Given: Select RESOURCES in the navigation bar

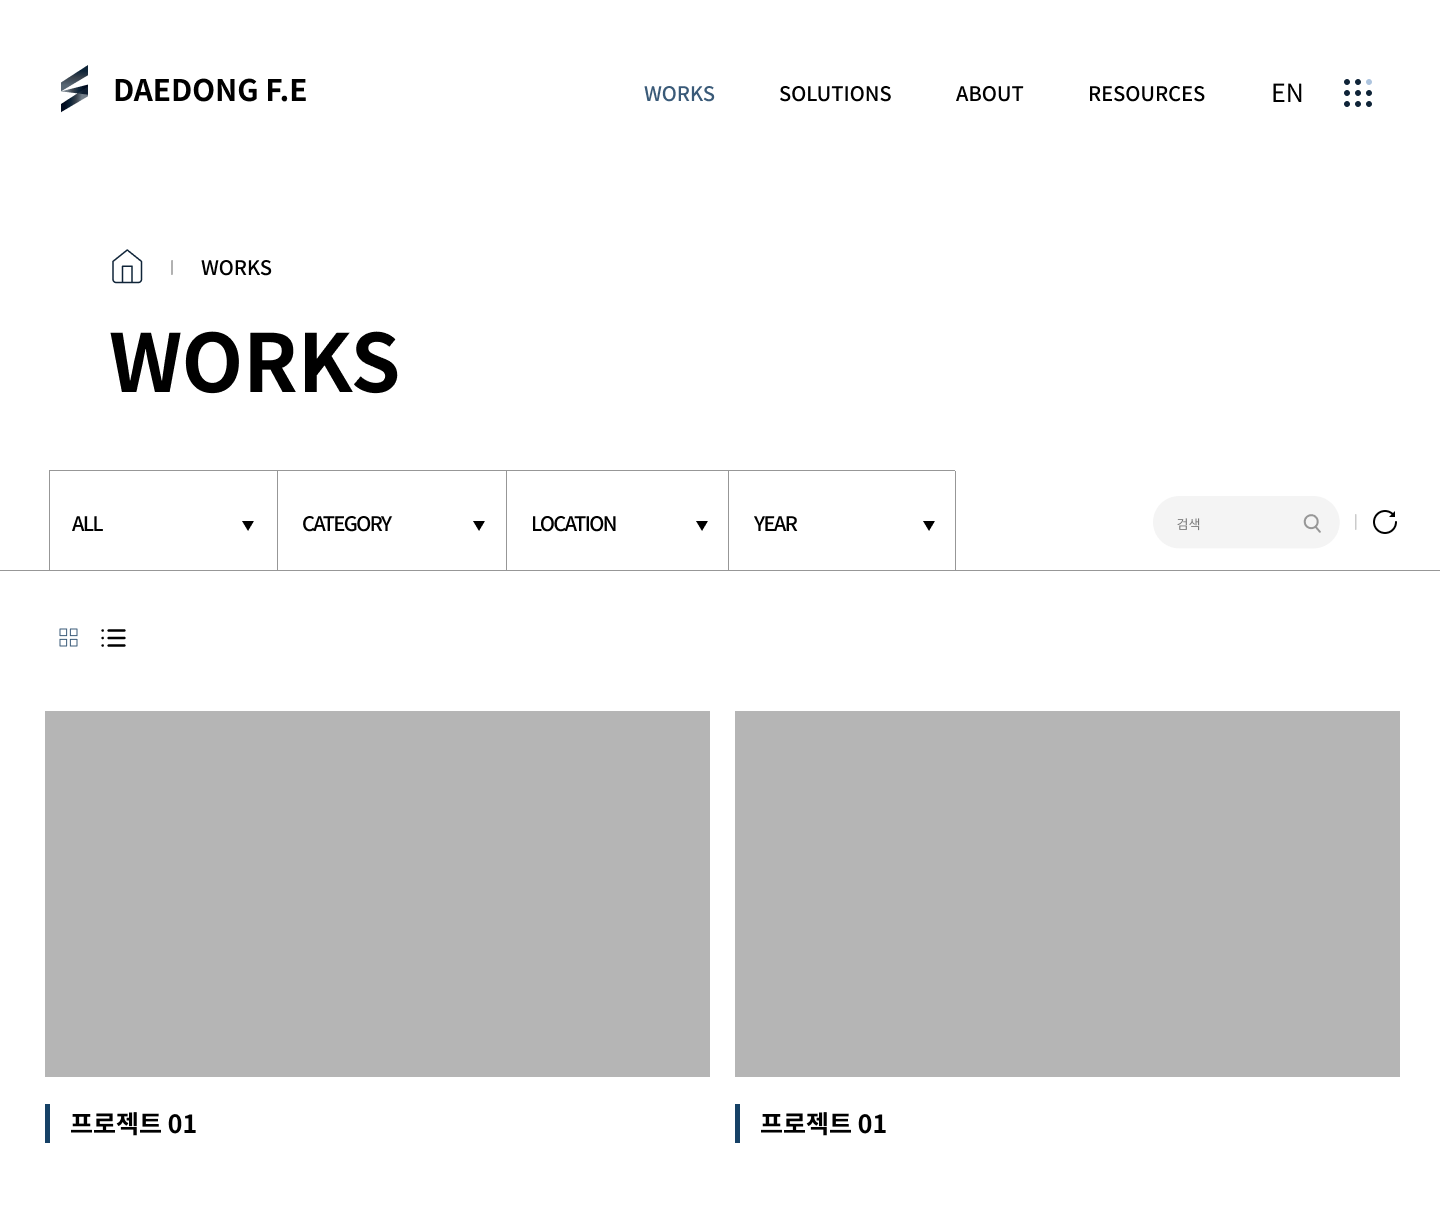Looking at the screenshot, I should (x=1146, y=94).
